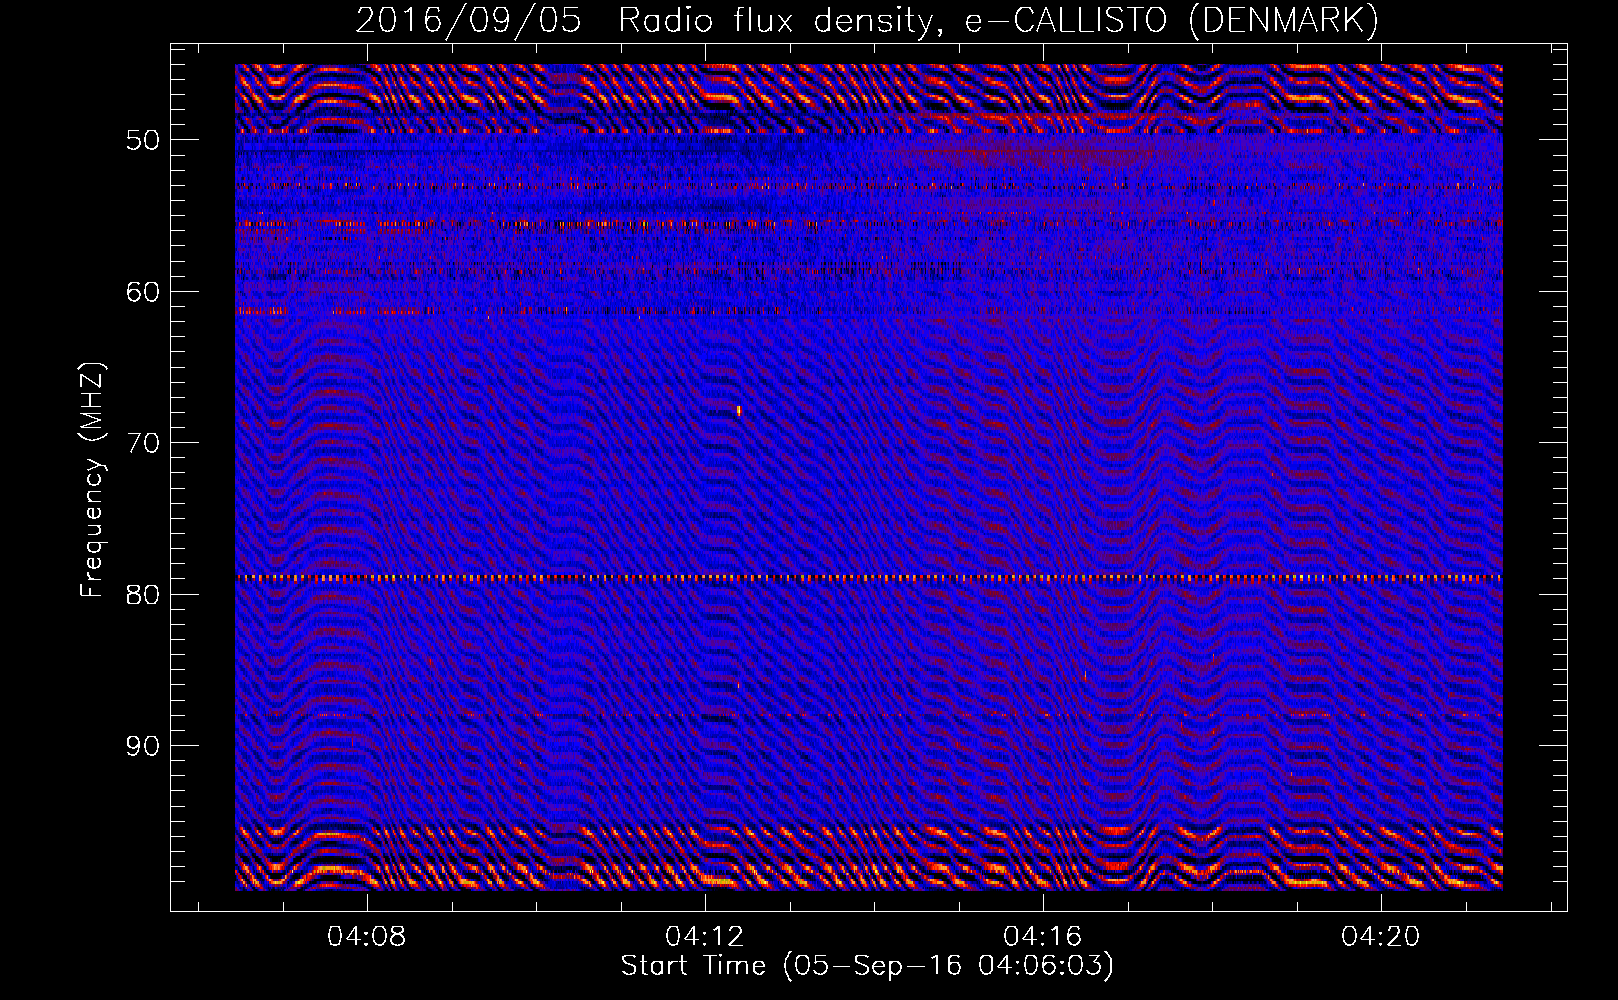This screenshot has height=1000, width=1618.
Task: Click the plot title "Radio flux density, e-CALLISTO (DENMARK)"
Action: (x=998, y=20)
